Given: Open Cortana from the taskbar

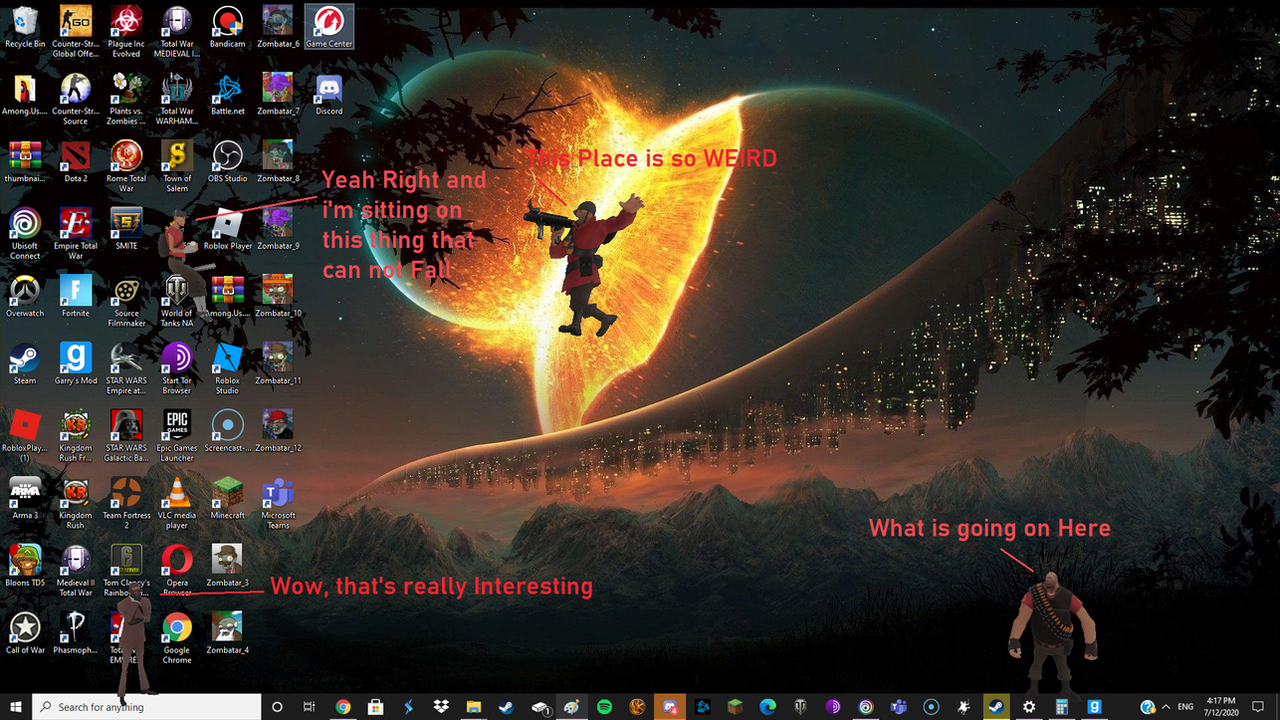Looking at the screenshot, I should coord(278,707).
